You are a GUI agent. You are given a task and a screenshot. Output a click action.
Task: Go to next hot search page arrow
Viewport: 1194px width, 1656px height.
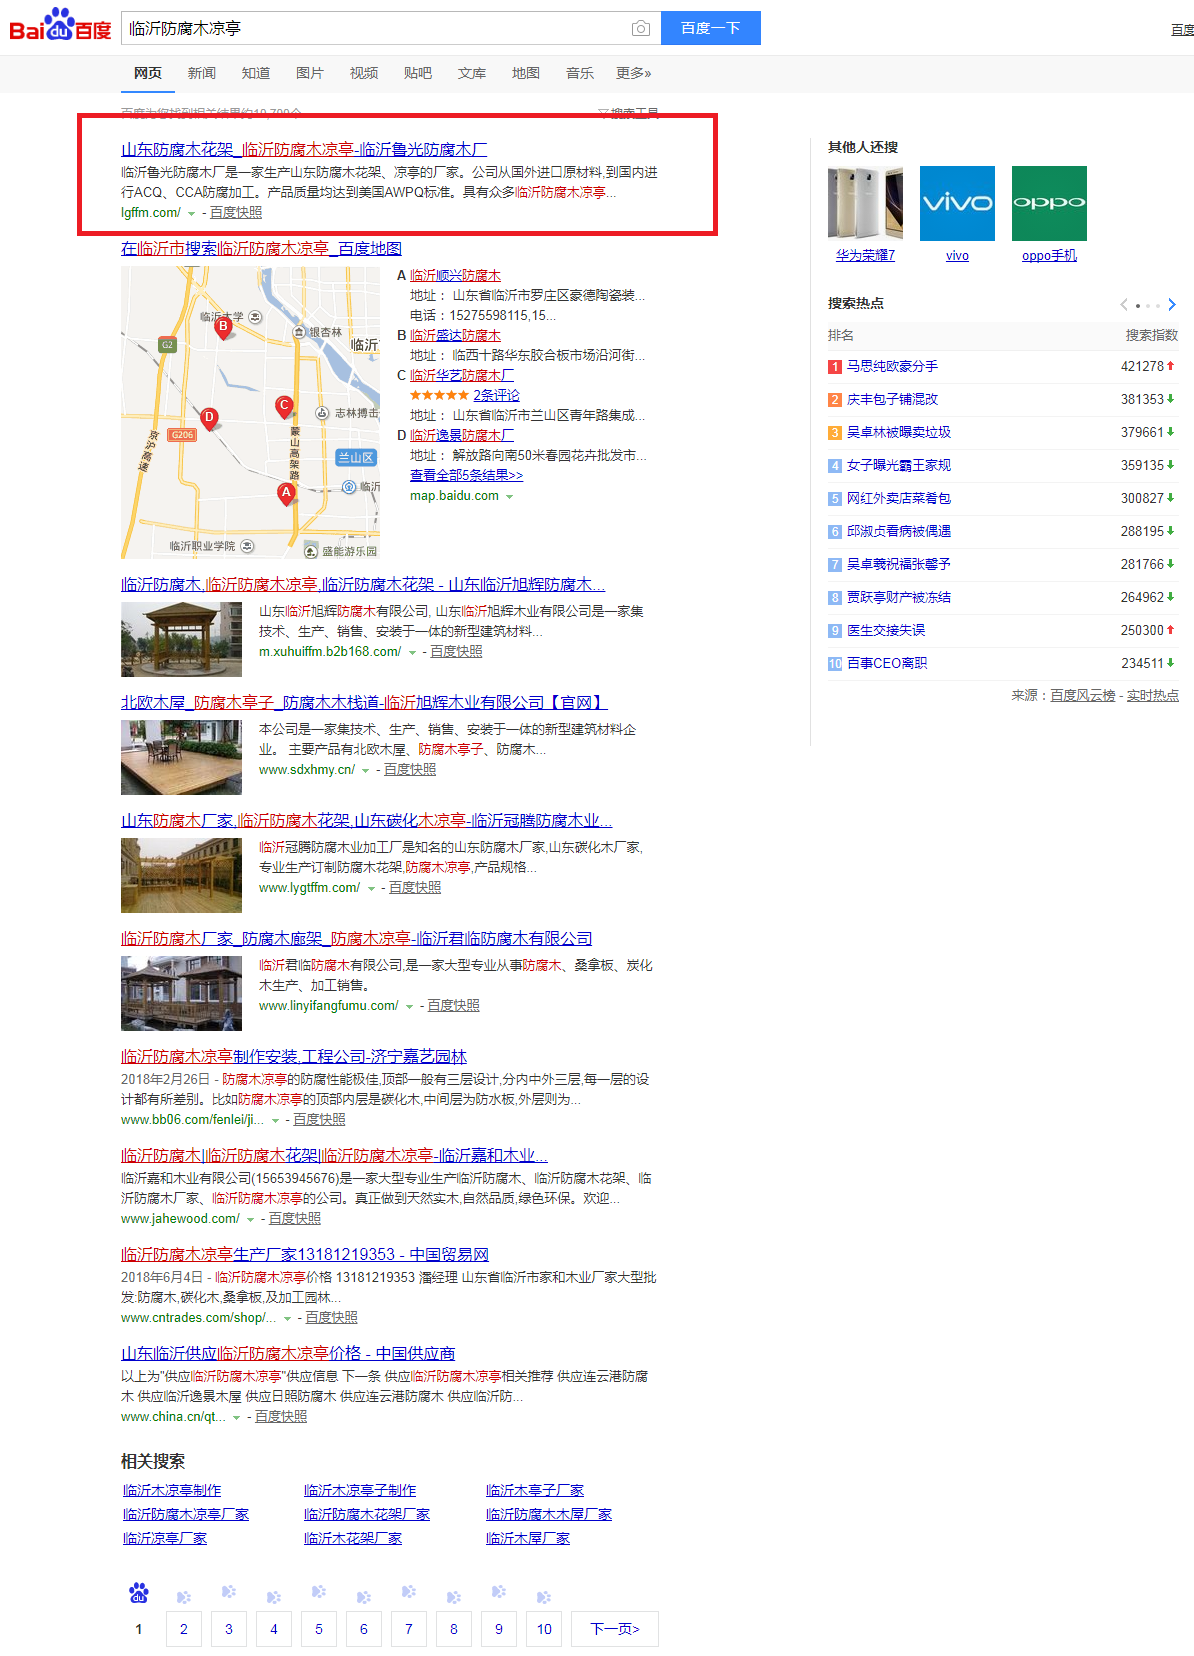1172,305
